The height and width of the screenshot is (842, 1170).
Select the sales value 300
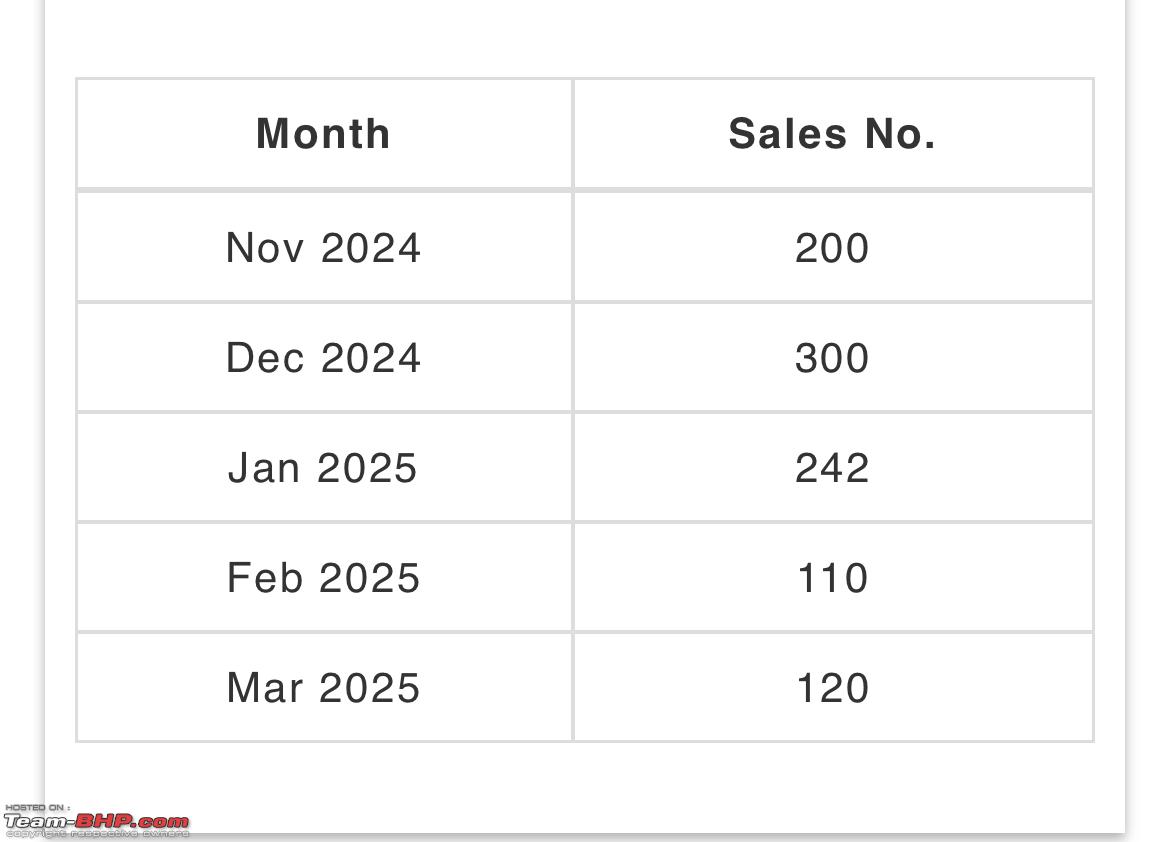tap(833, 358)
